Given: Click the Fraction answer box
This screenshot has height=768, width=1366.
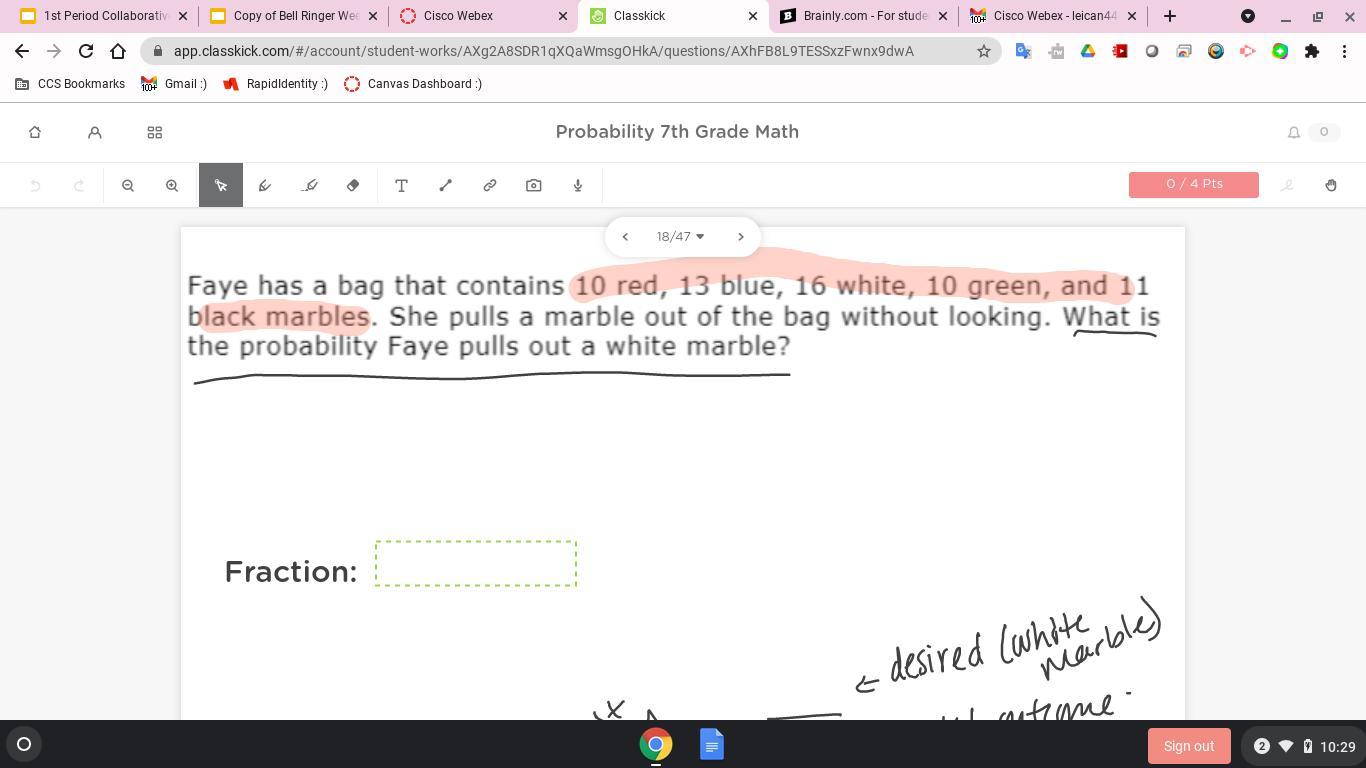Looking at the screenshot, I should (476, 563).
